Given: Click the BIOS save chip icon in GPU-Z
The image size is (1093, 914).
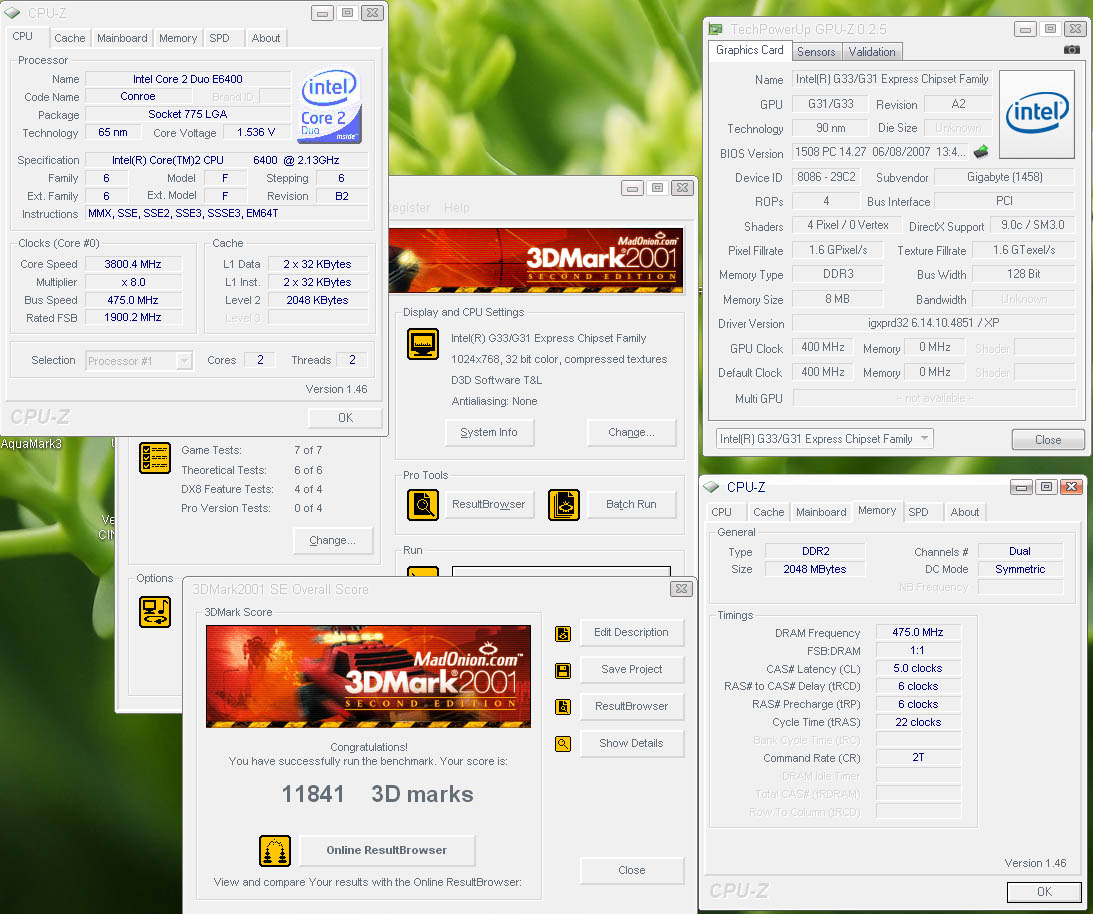Looking at the screenshot, I should (981, 151).
